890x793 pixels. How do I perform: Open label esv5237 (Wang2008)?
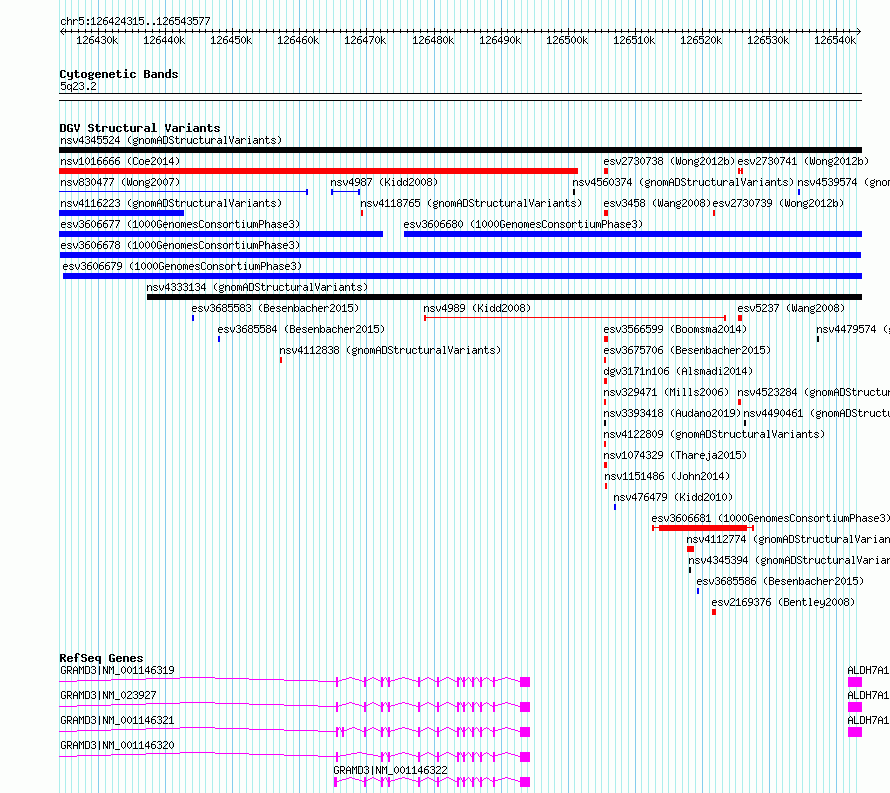click(791, 308)
